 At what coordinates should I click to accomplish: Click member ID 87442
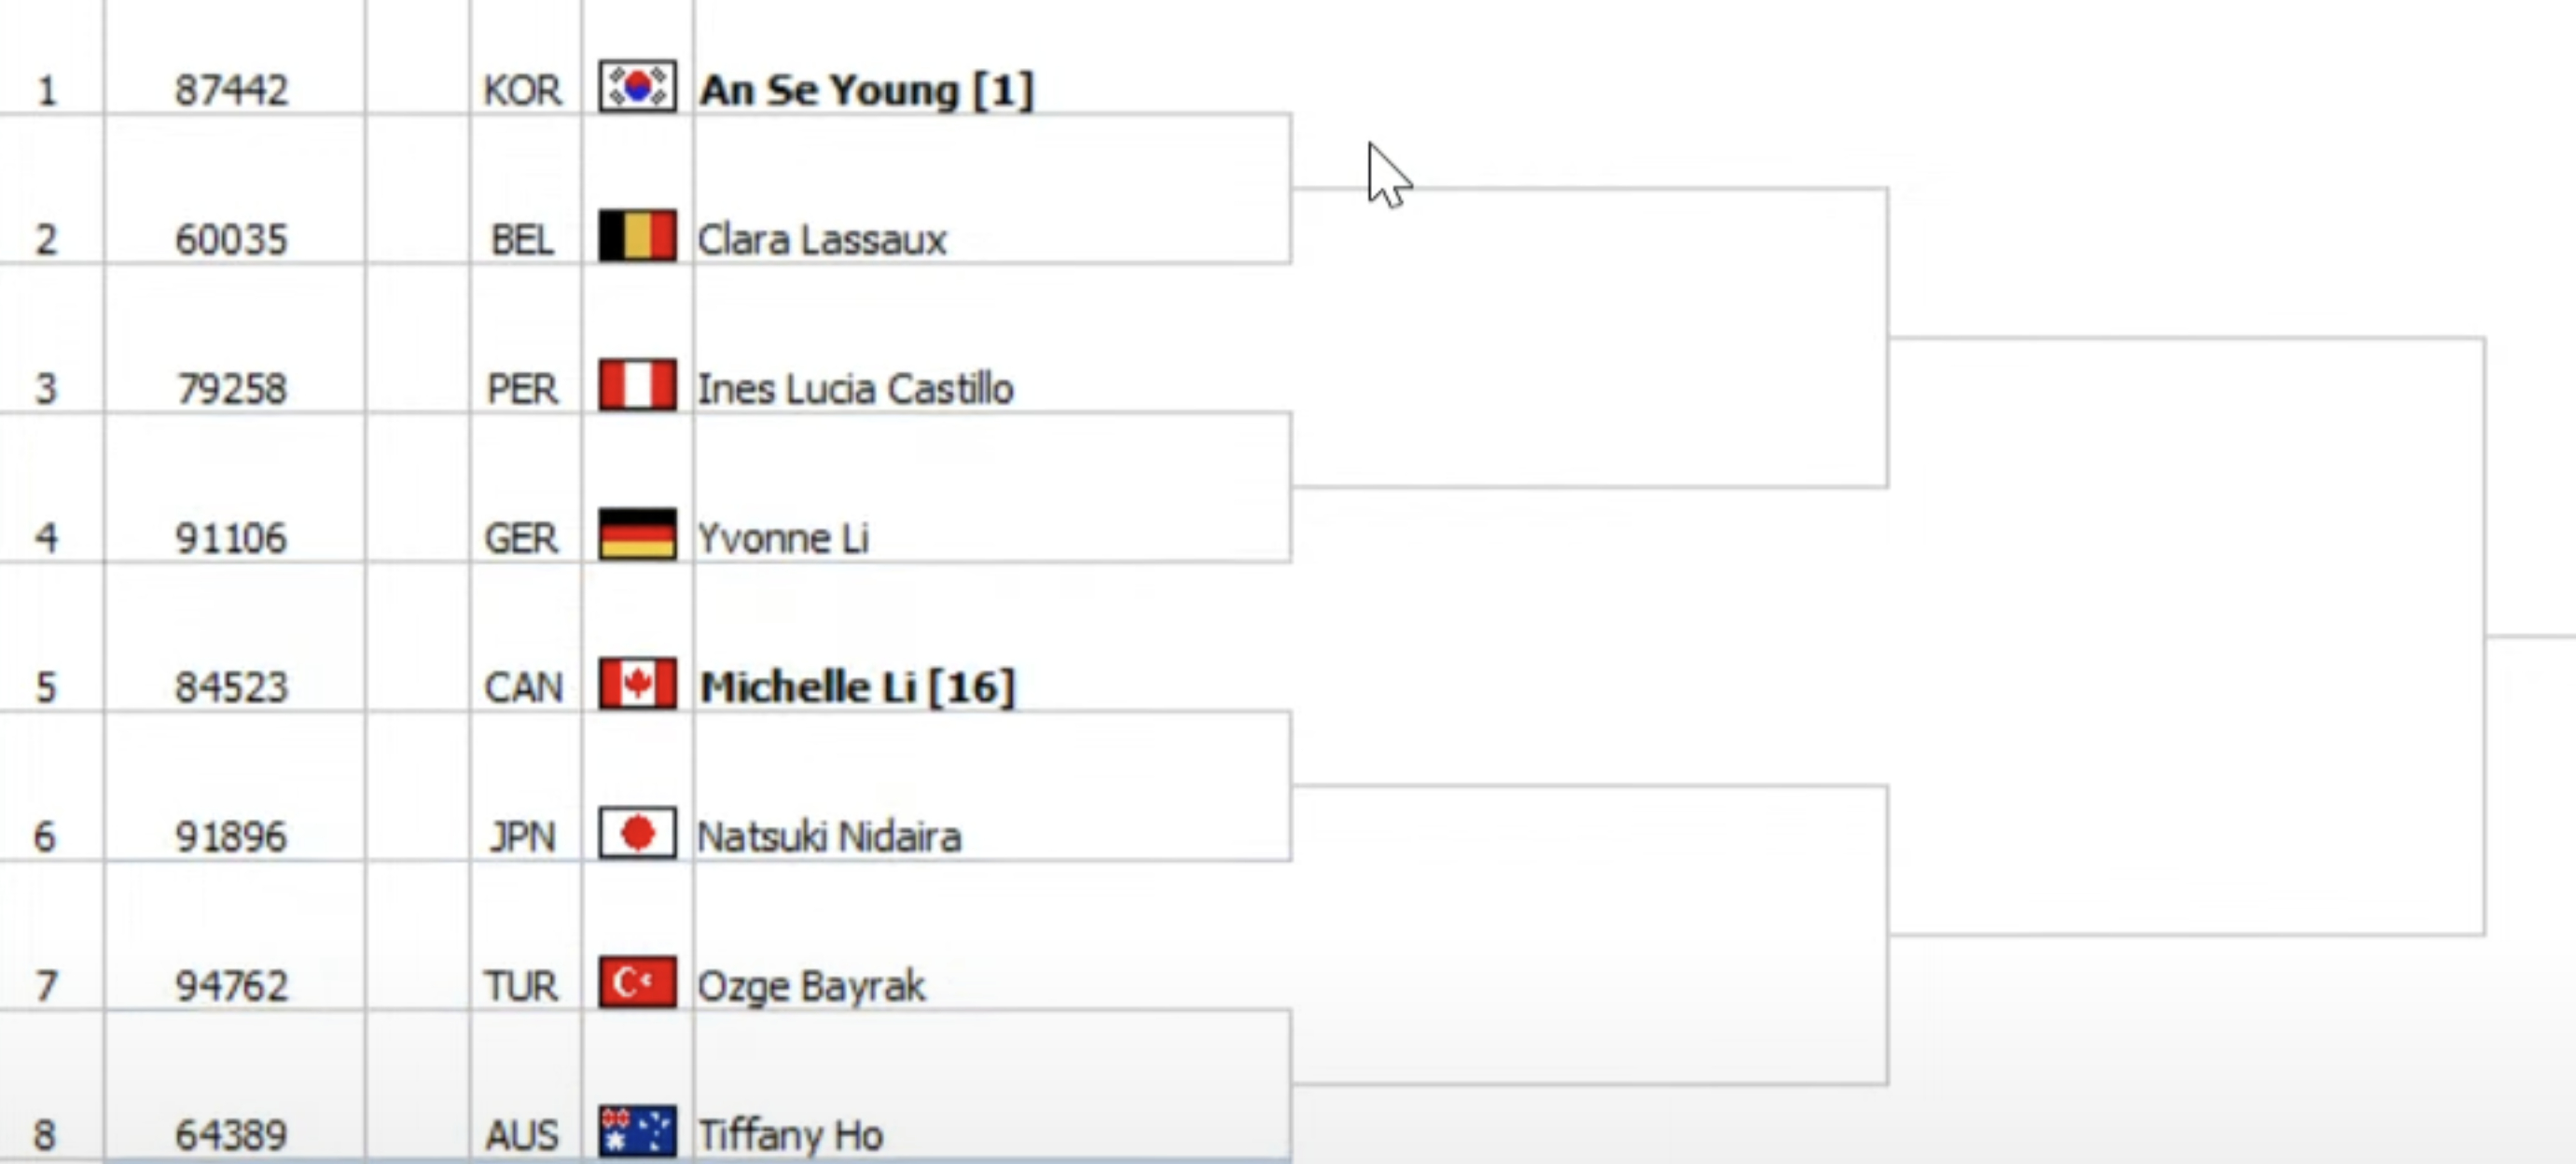[232, 90]
